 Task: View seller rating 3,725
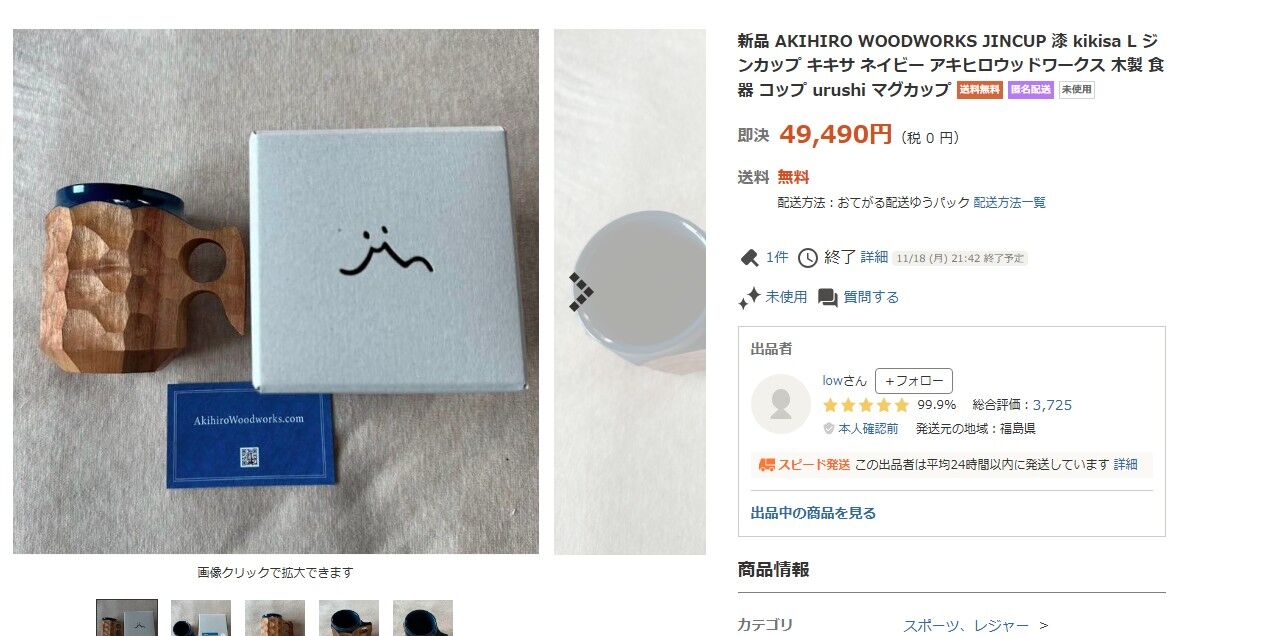[x=1052, y=405]
